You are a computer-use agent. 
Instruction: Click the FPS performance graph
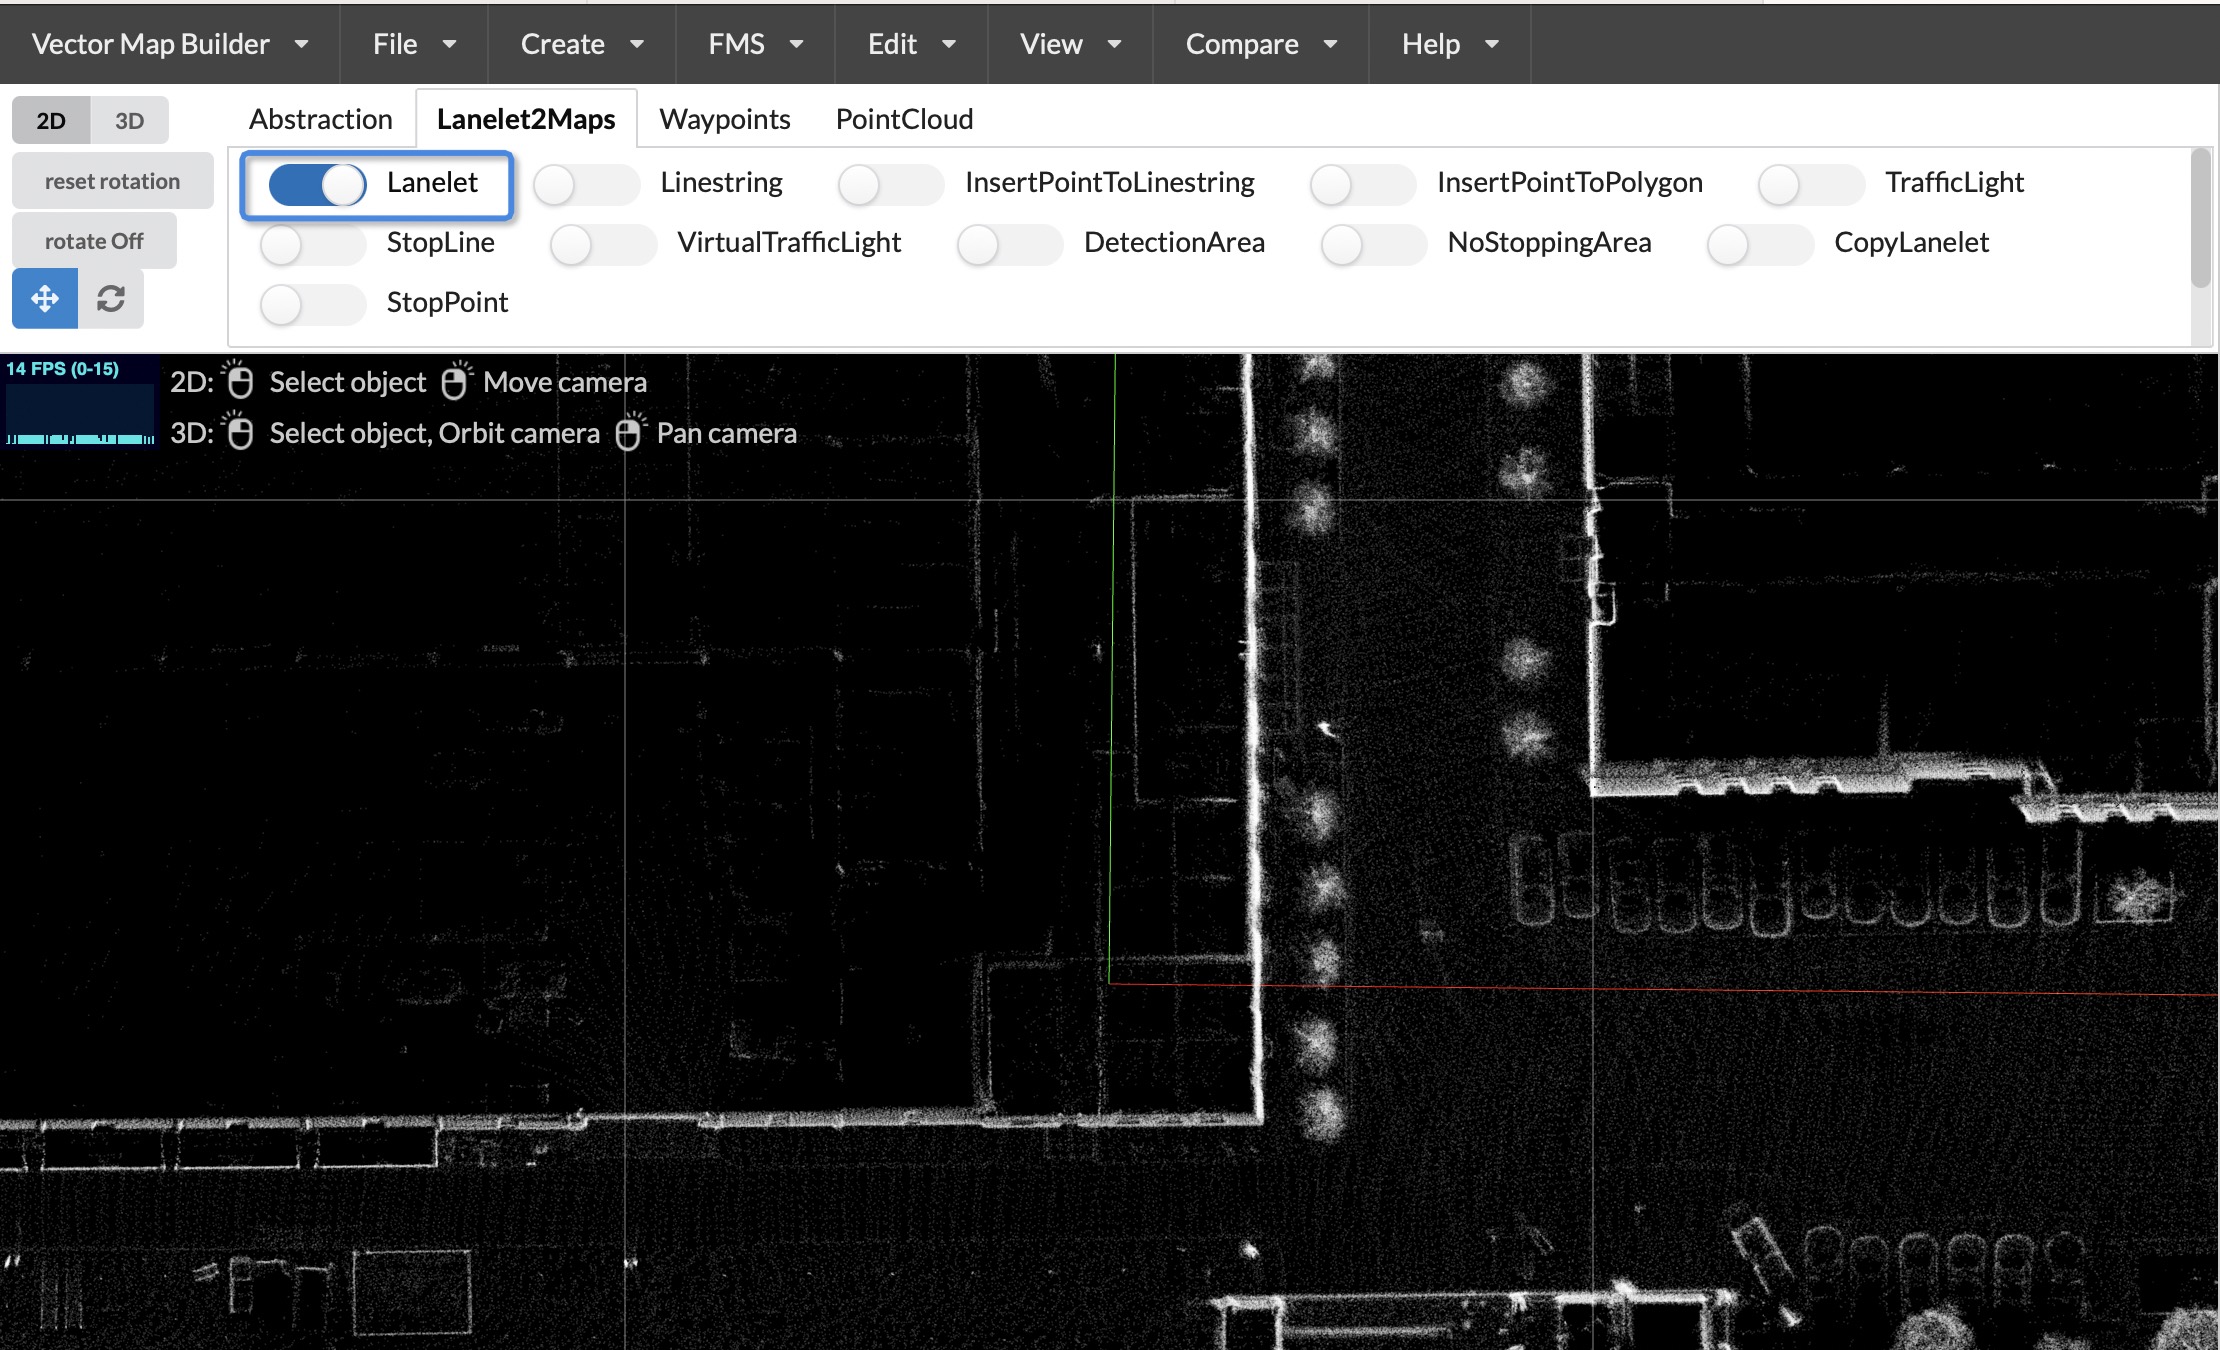pos(80,405)
